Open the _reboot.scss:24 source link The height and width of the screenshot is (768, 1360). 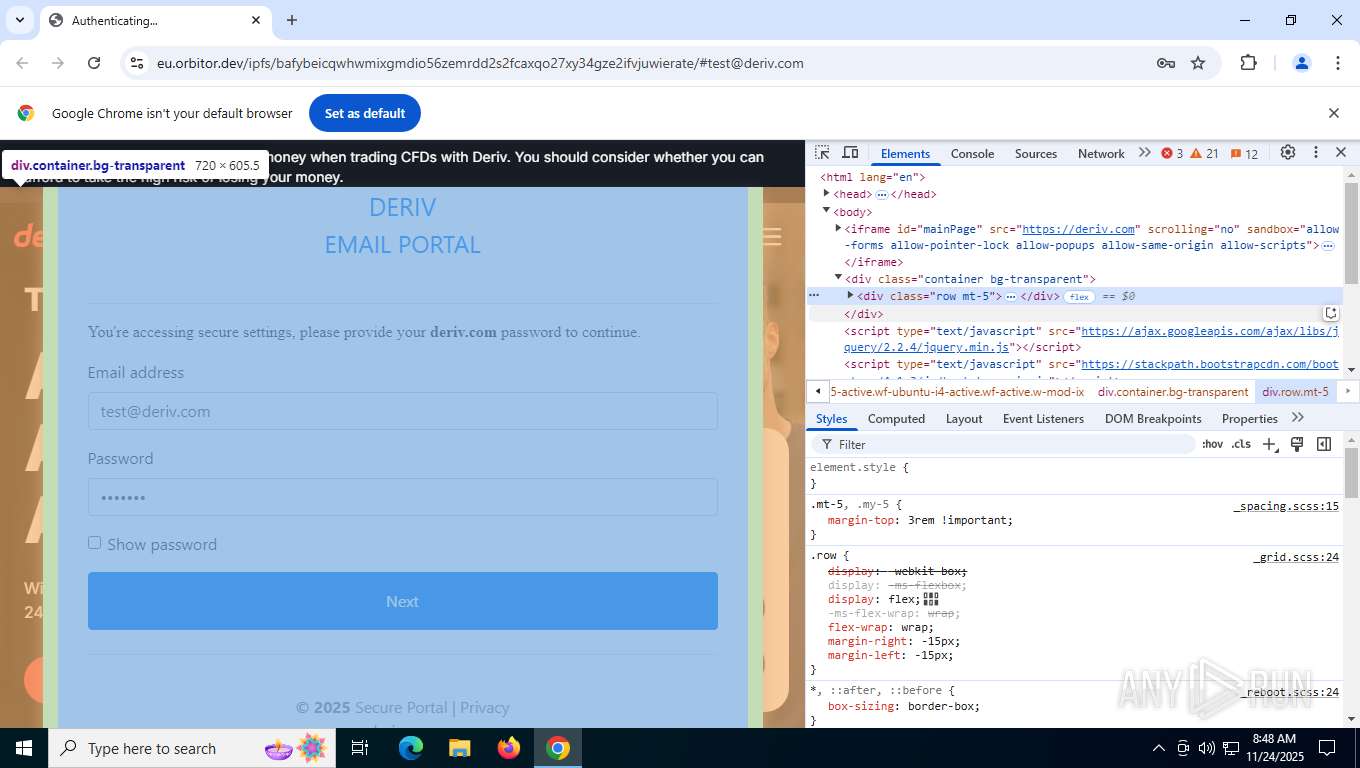click(x=1290, y=692)
